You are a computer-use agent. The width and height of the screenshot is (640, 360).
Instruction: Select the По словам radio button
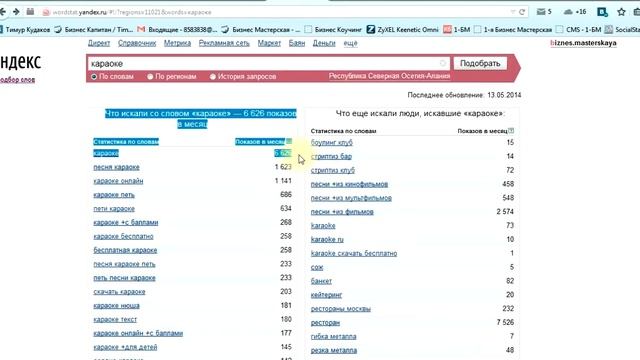[x=94, y=76]
